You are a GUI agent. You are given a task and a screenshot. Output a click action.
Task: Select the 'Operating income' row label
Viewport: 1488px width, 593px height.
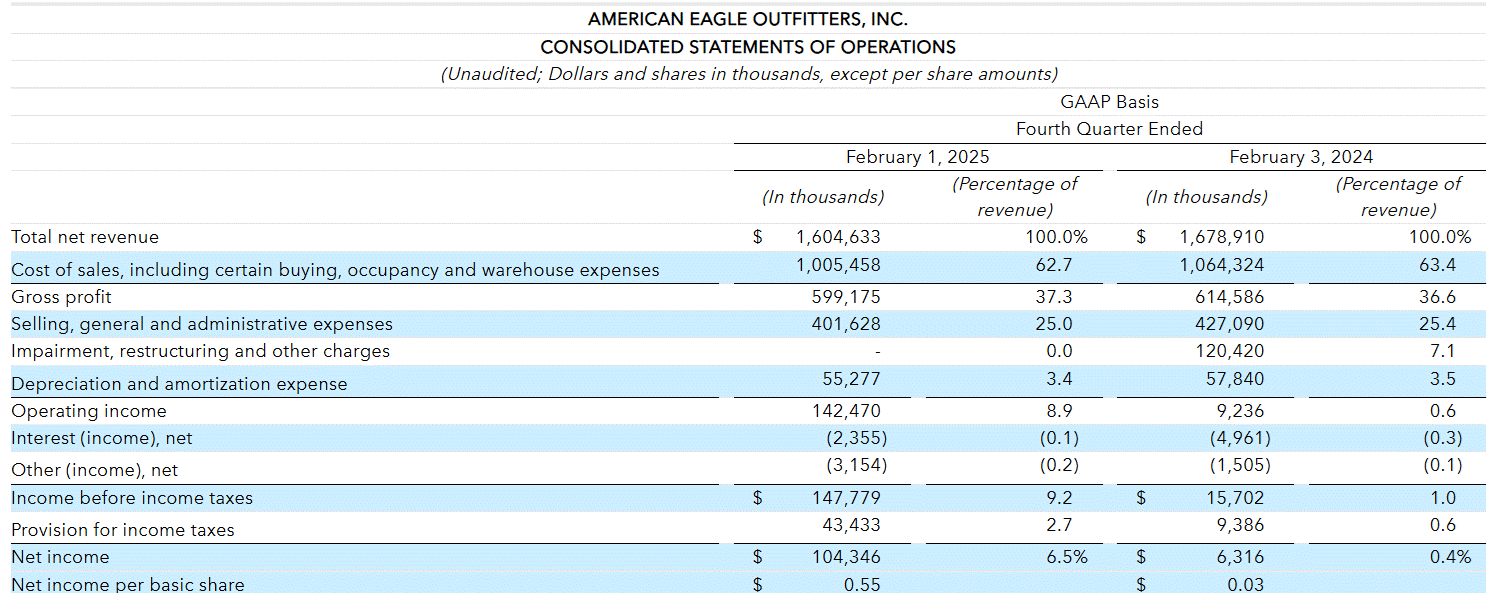[x=89, y=411]
